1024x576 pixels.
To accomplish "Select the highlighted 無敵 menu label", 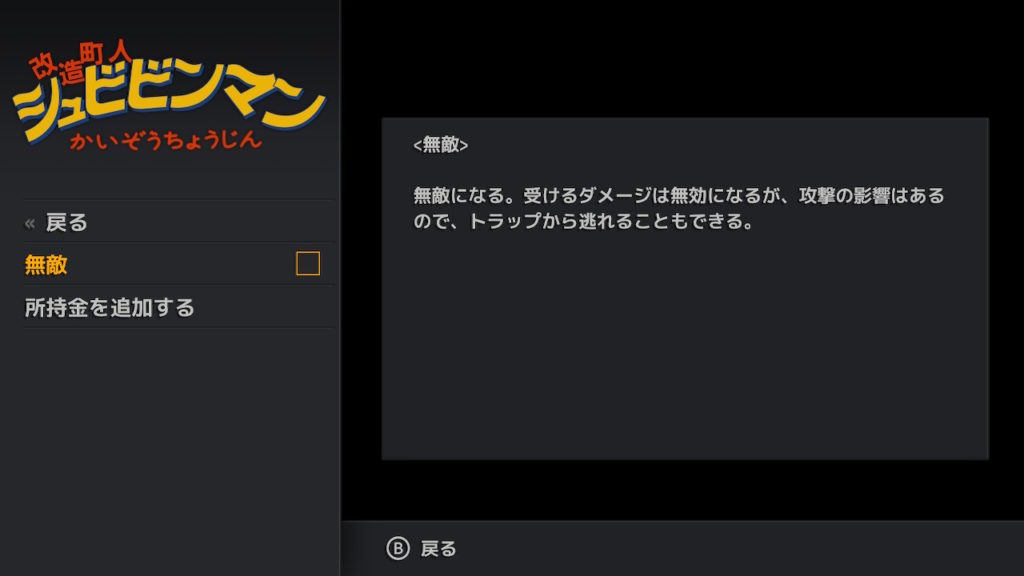I will pos(46,264).
